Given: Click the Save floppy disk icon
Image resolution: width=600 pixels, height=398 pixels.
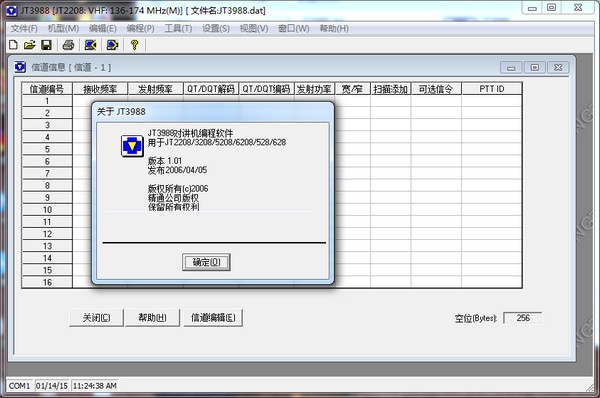Looking at the screenshot, I should tap(46, 45).
